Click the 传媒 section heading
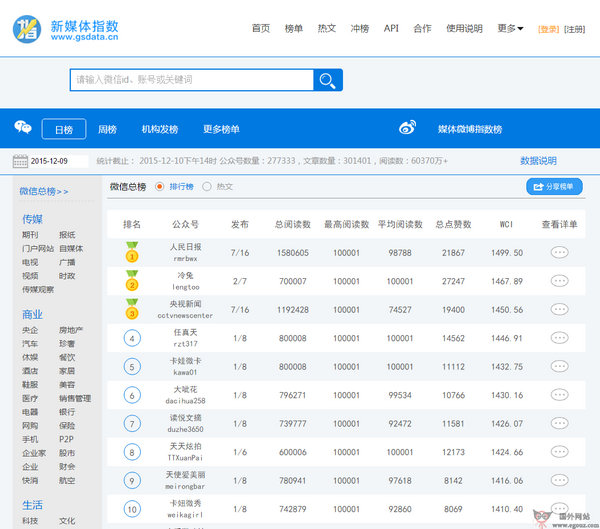Viewport: 600px width, 529px height. [32, 219]
